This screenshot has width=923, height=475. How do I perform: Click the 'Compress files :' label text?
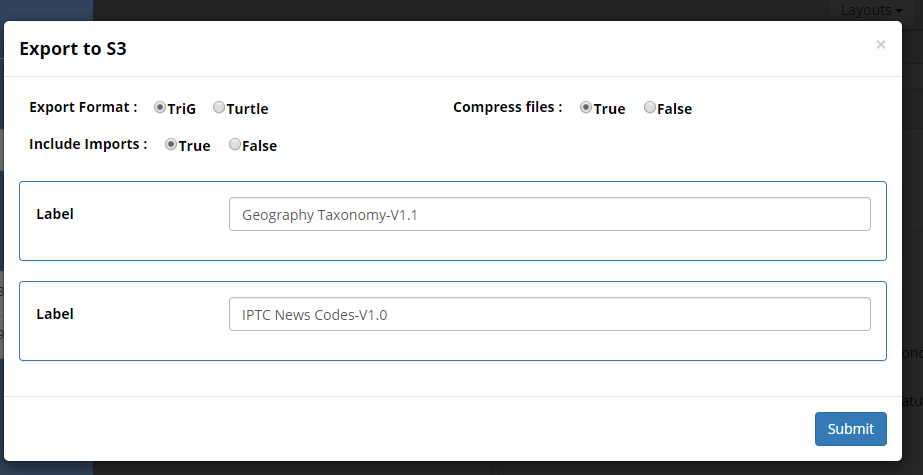click(x=507, y=107)
